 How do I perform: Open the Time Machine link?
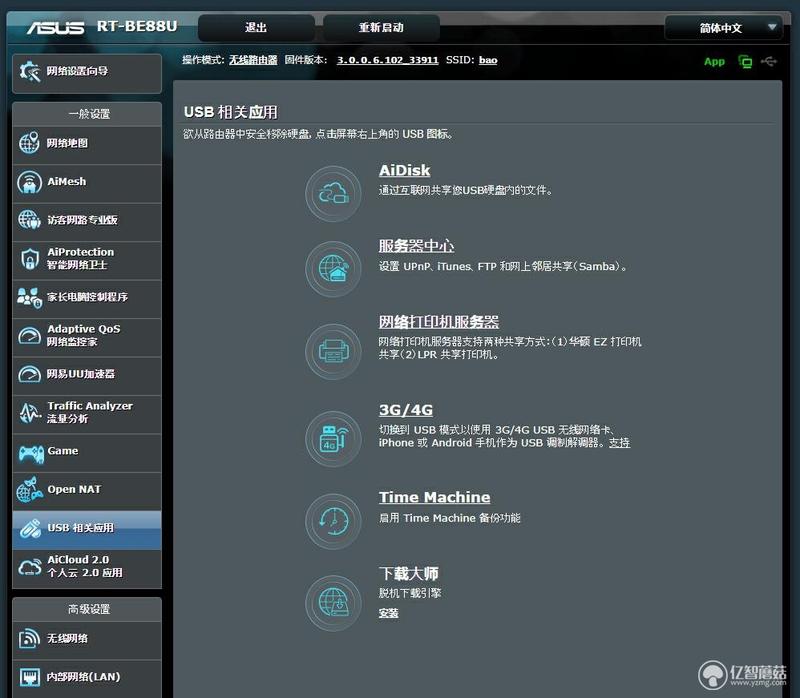434,496
